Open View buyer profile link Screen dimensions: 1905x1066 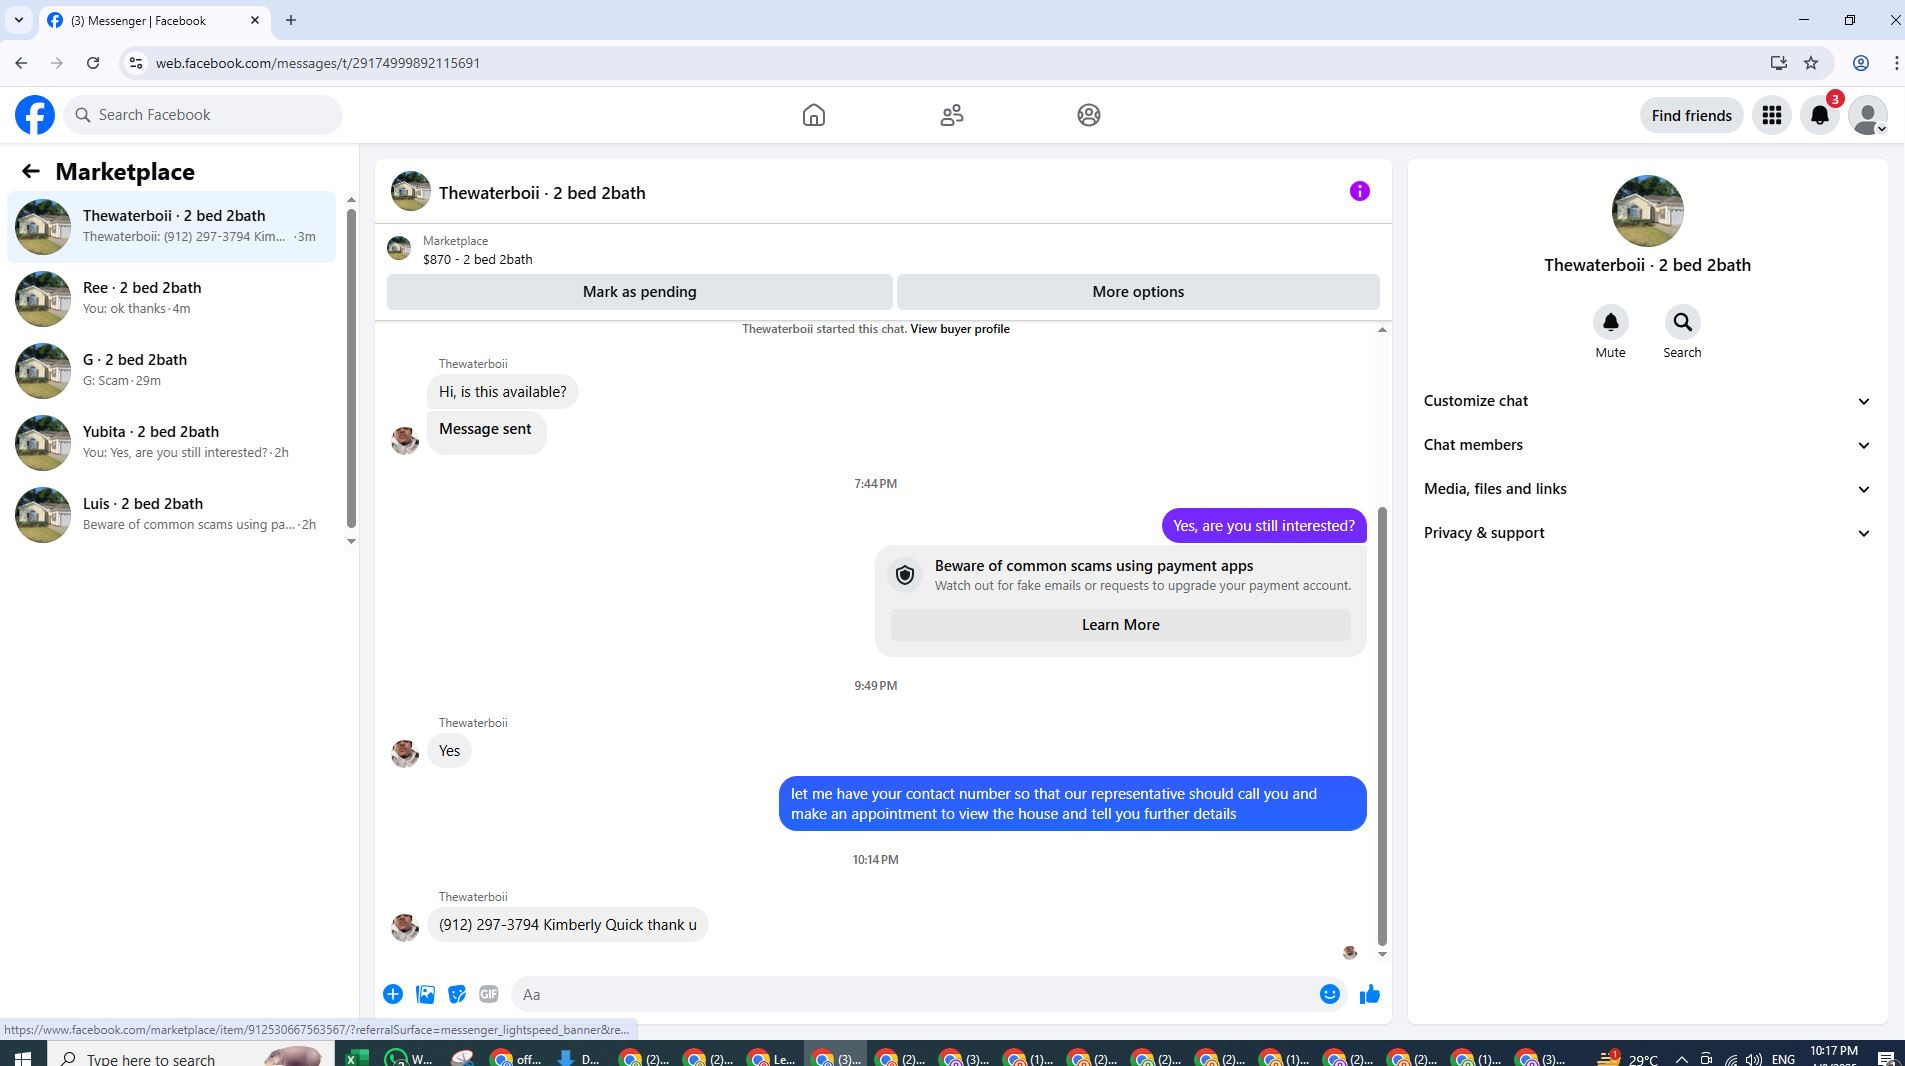[x=959, y=329]
